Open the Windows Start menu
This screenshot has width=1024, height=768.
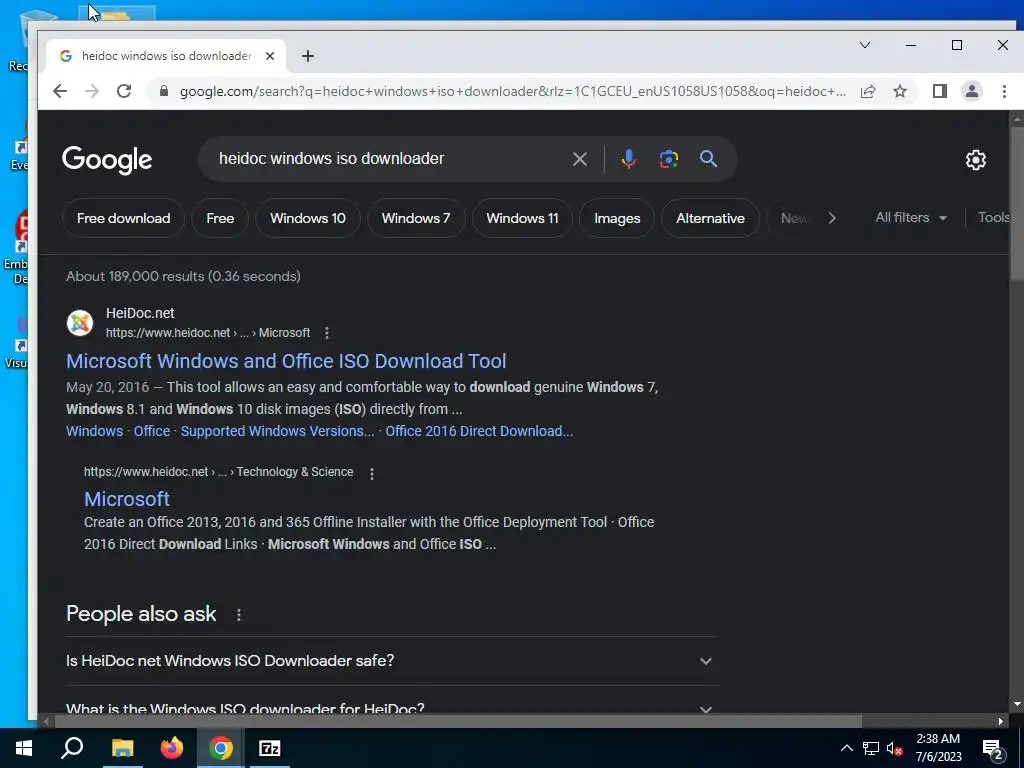tap(24, 748)
